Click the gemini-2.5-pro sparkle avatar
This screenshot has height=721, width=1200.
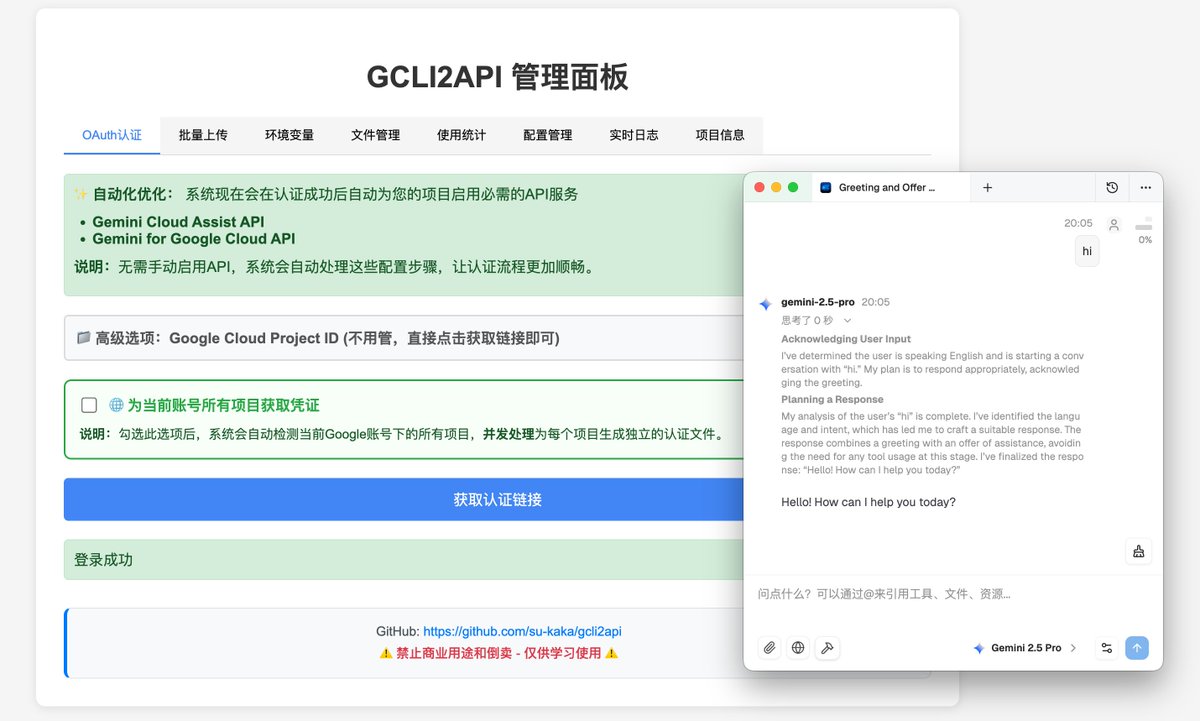765,304
